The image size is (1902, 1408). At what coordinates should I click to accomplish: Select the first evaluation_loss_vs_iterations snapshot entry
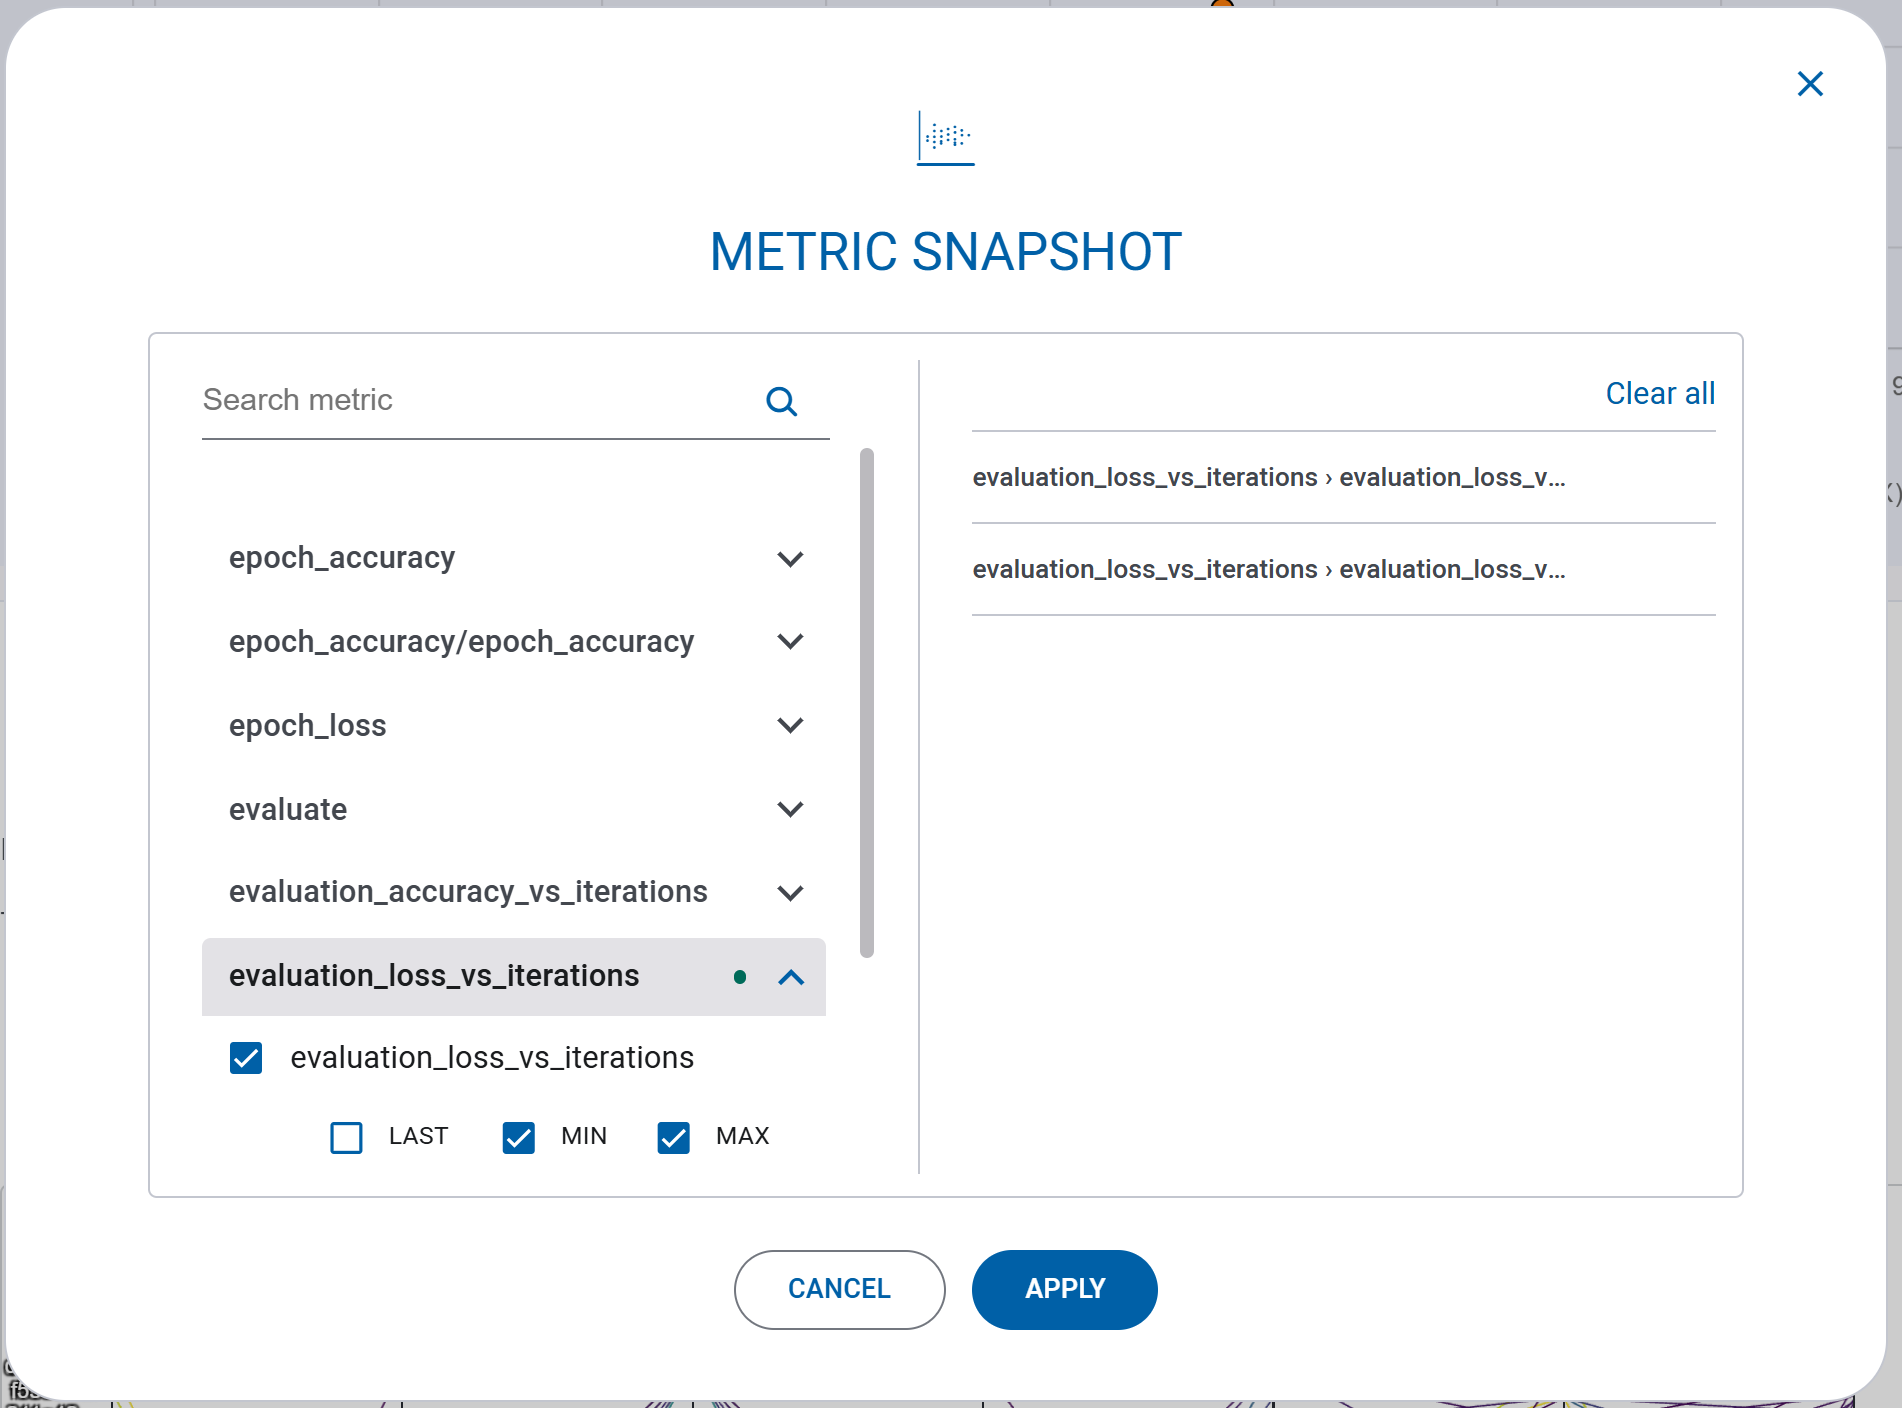point(1270,477)
